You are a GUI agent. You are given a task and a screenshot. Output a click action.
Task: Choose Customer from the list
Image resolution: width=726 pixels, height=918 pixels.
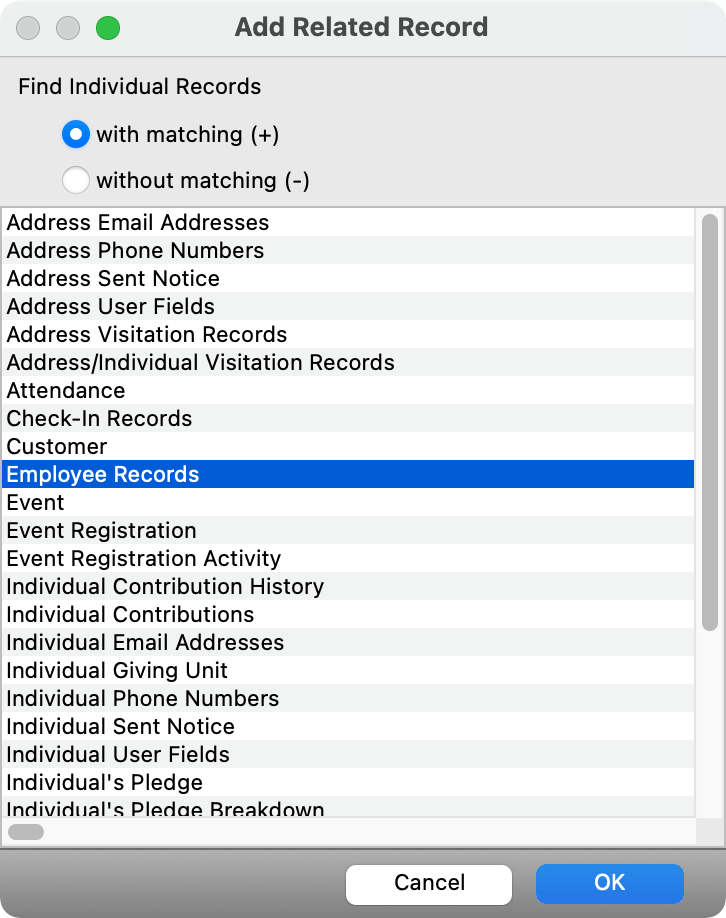[57, 446]
